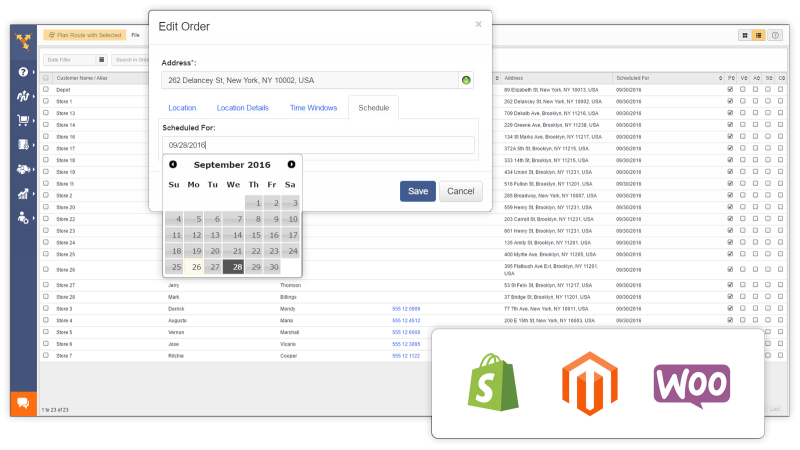Expand the help sidebar submenu arrow
The height and width of the screenshot is (450, 800).
click(34, 72)
